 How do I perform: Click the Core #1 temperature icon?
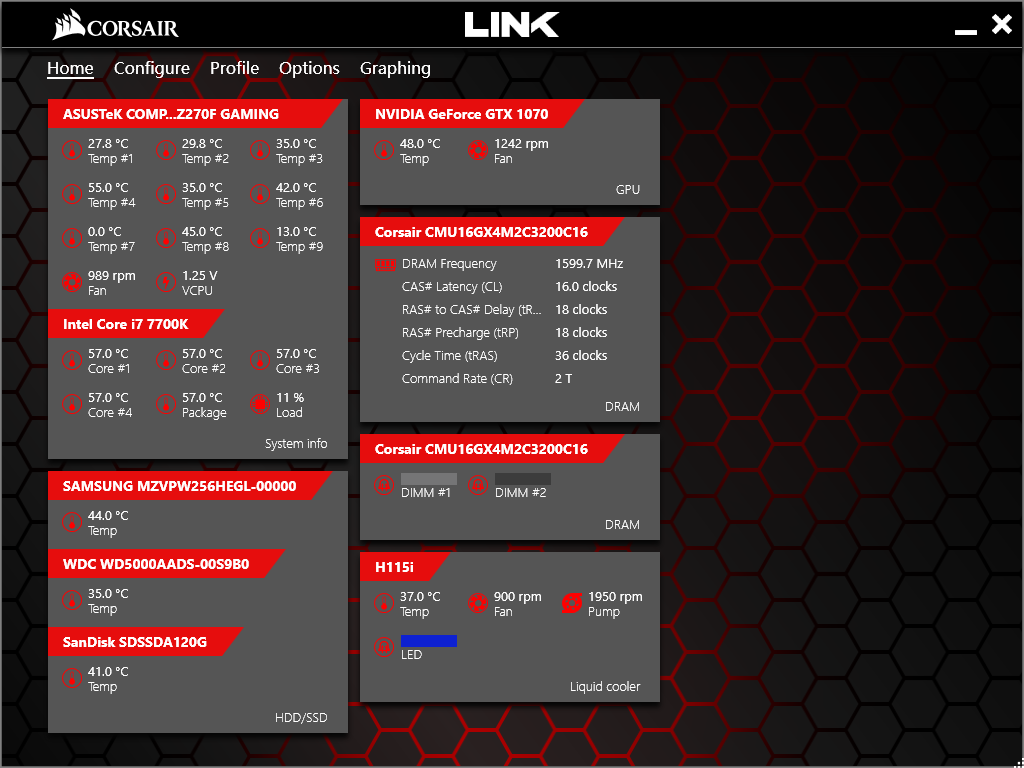[71, 360]
